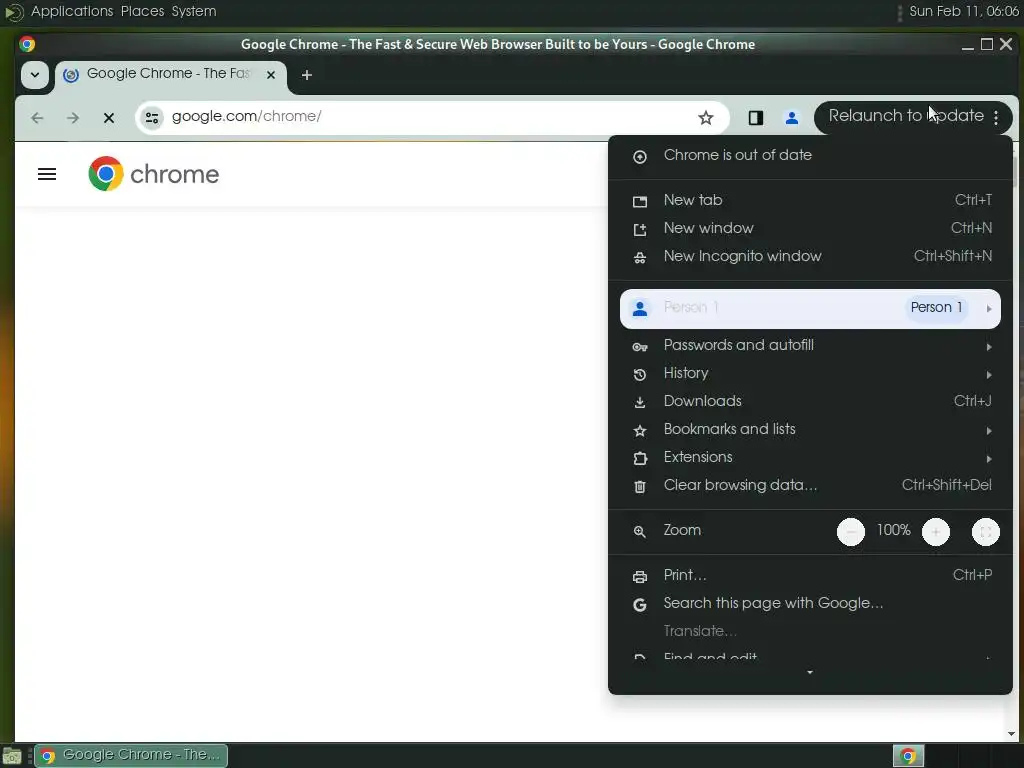Close the Google Chrome tab
Image resolution: width=1024 pixels, height=768 pixels.
[270, 75]
